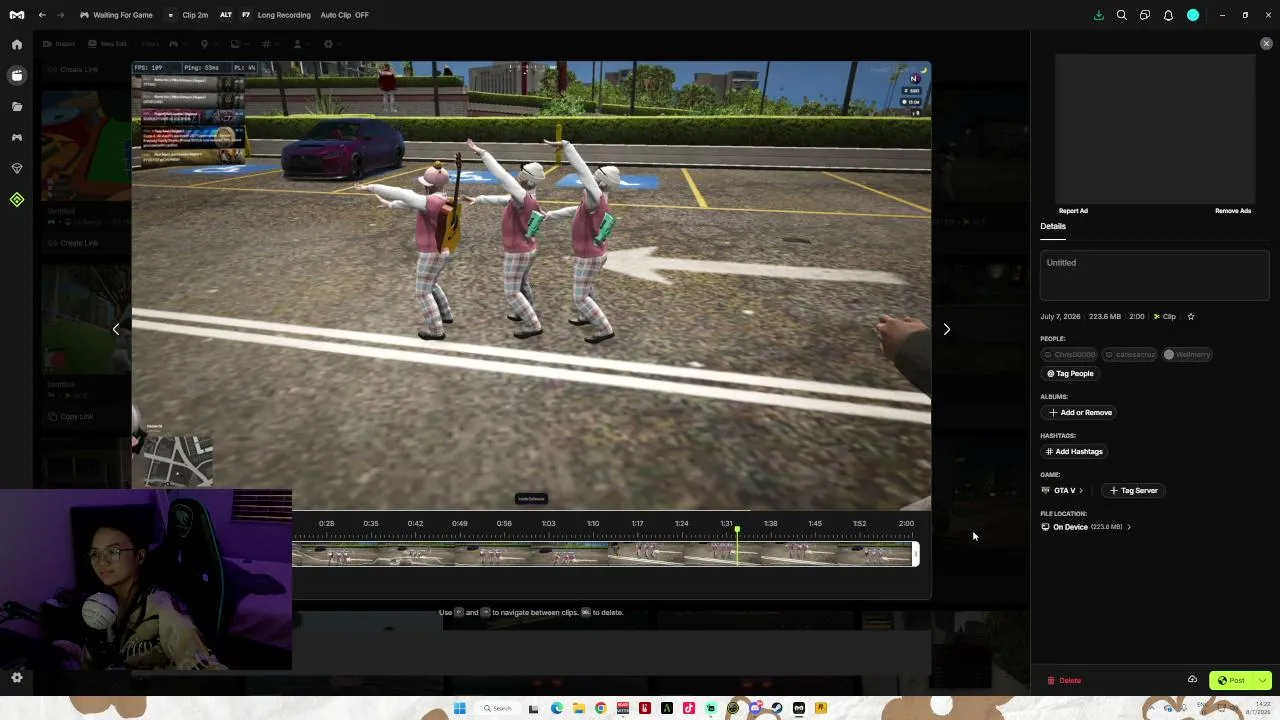This screenshot has width=1280, height=720.
Task: Click the Medal logo in the title bar
Action: (x=17, y=15)
